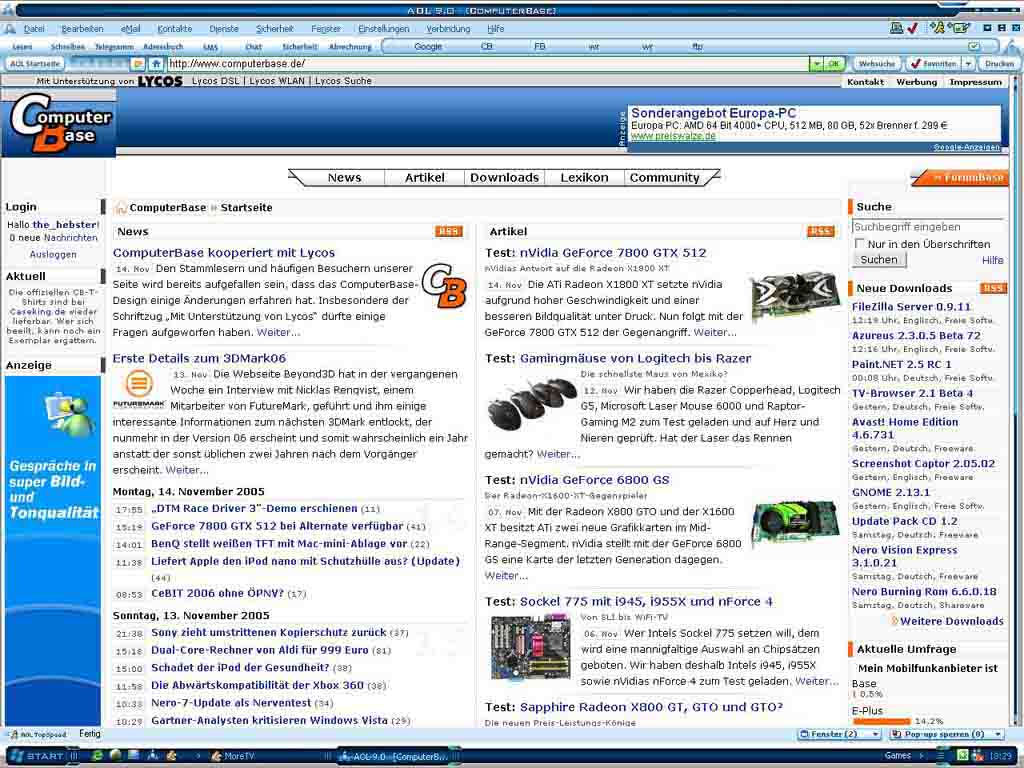This screenshot has width=1024, height=768.
Task: Open the Favoriten dropdown arrow
Action: [x=968, y=64]
